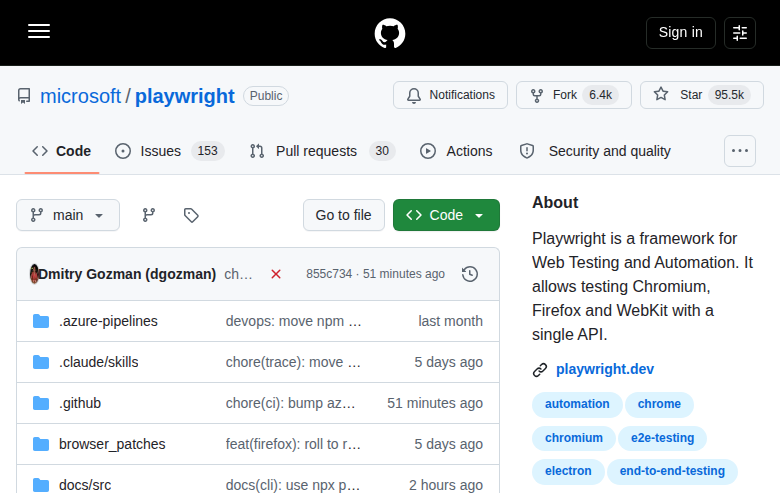Click folder icon beside .claude/skills
The image size is (780, 493).
(x=41, y=362)
